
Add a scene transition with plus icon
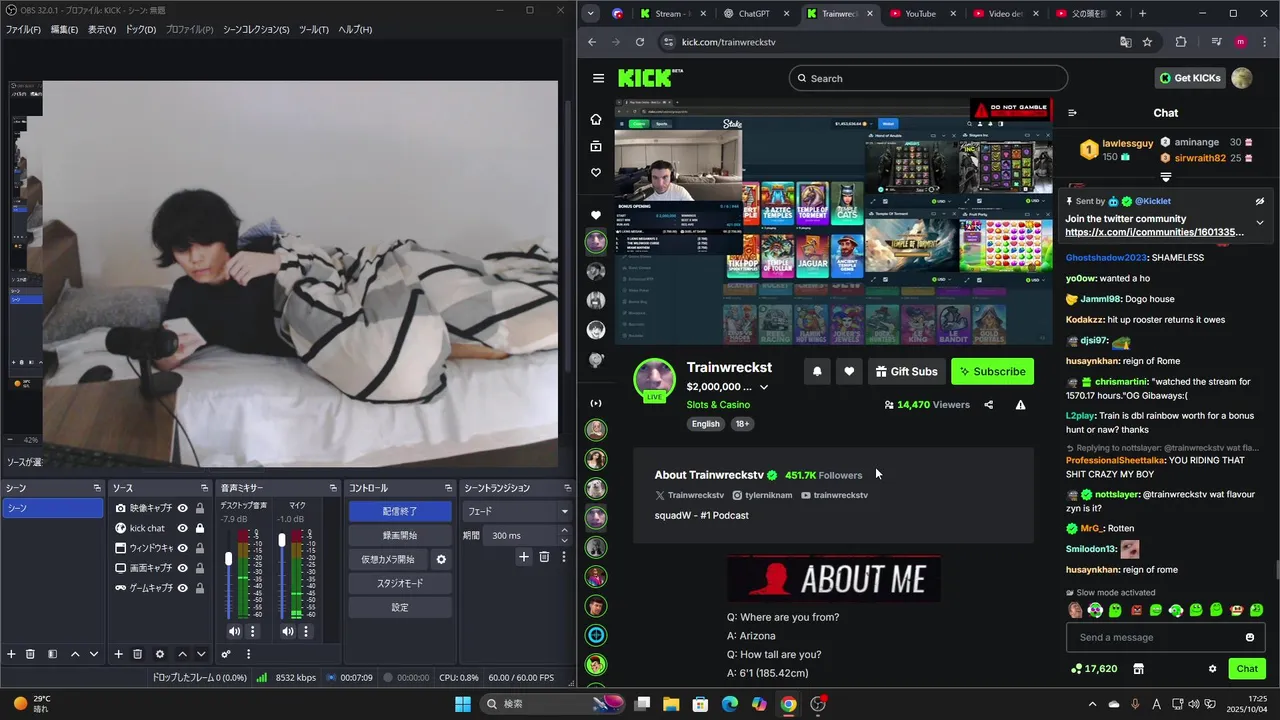(x=523, y=557)
